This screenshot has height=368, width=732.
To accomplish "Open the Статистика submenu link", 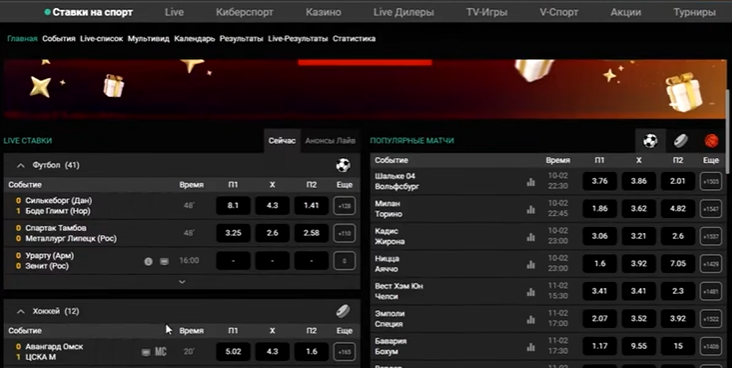I will 354,39.
